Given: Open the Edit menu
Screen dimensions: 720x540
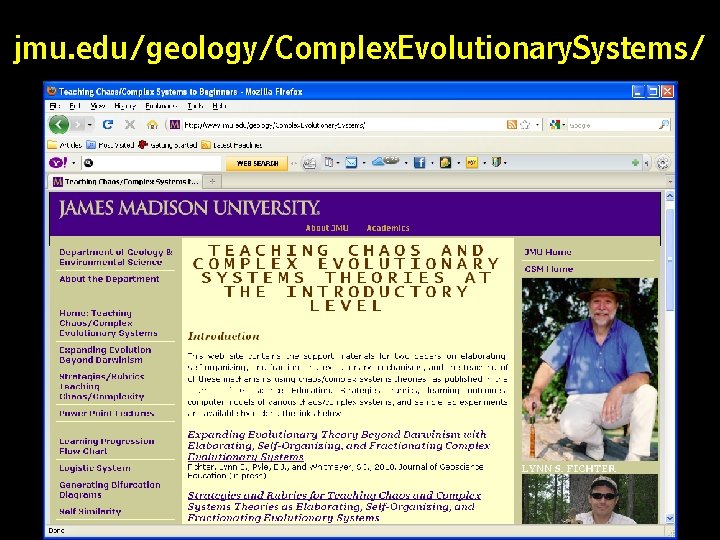Looking at the screenshot, I should pyautogui.click(x=75, y=106).
